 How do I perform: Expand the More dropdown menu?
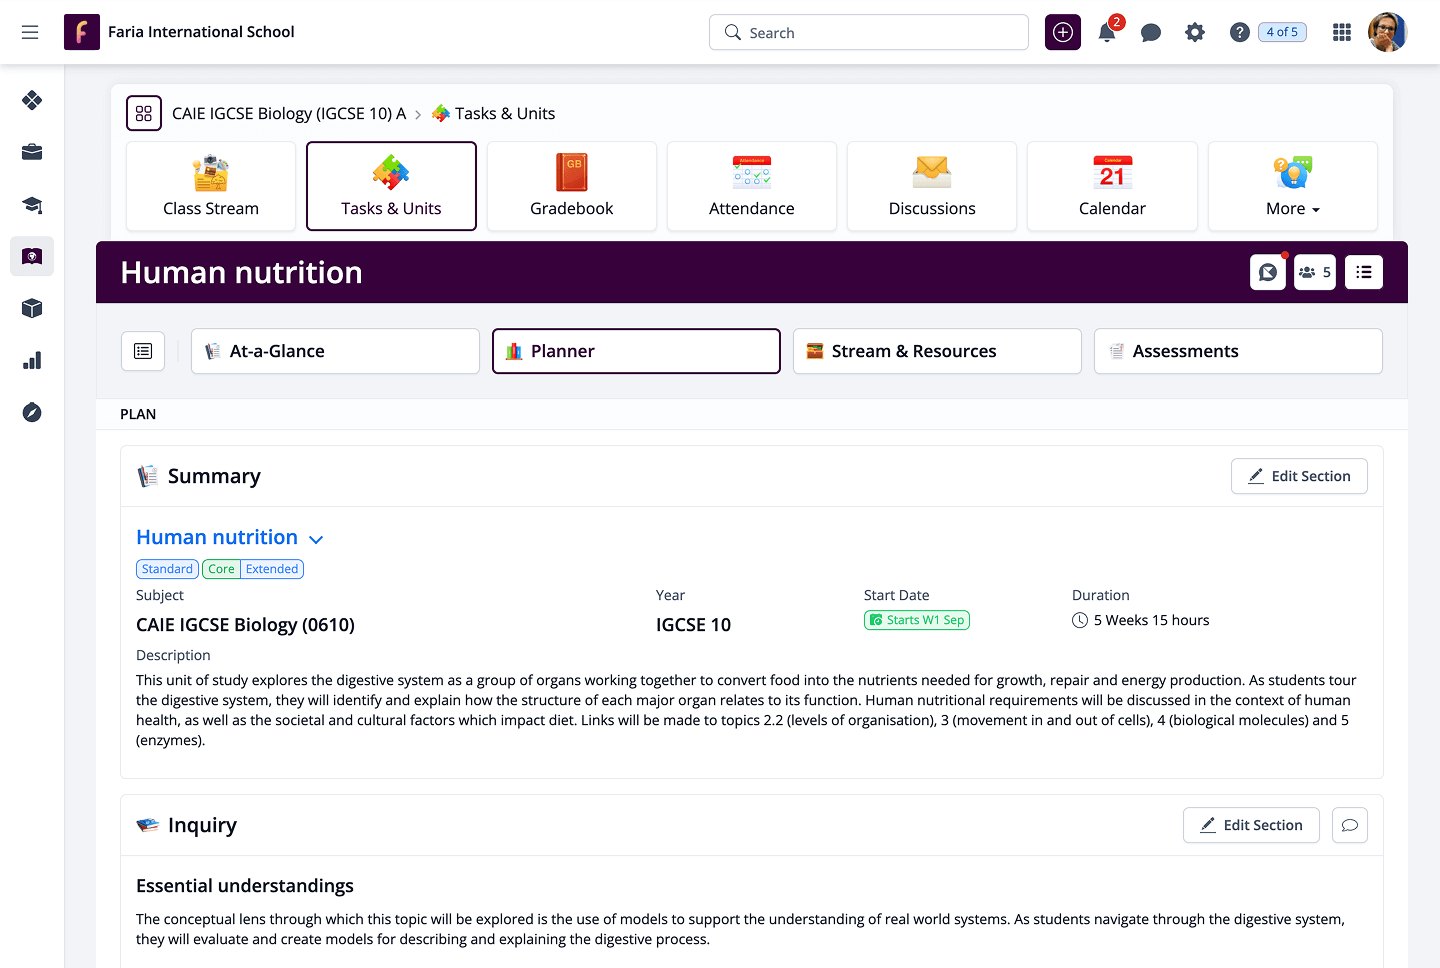coord(1292,187)
